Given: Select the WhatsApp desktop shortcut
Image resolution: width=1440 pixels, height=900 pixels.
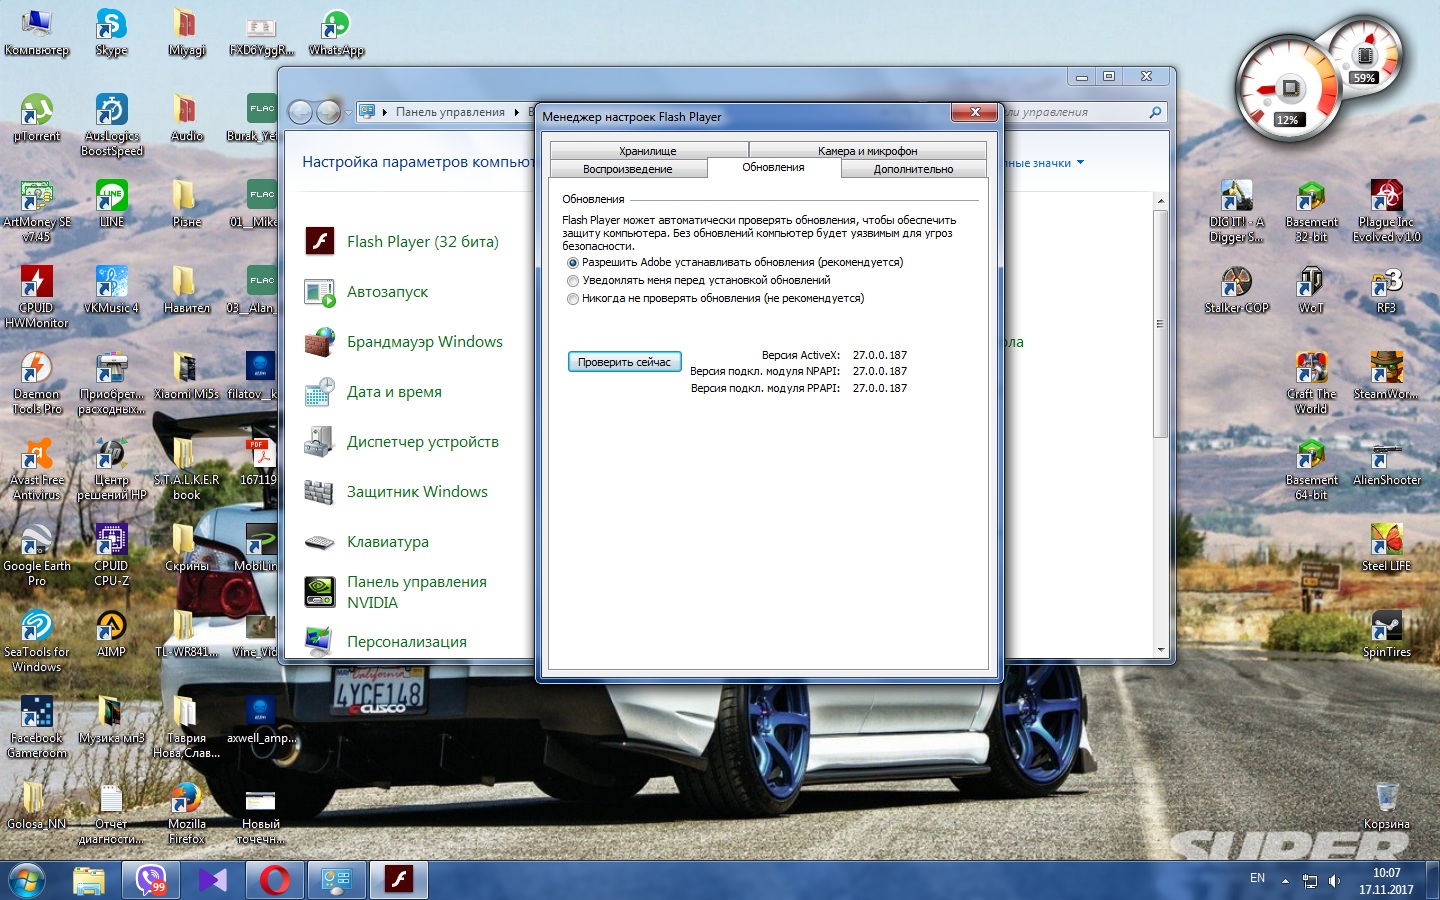Looking at the screenshot, I should tap(336, 33).
